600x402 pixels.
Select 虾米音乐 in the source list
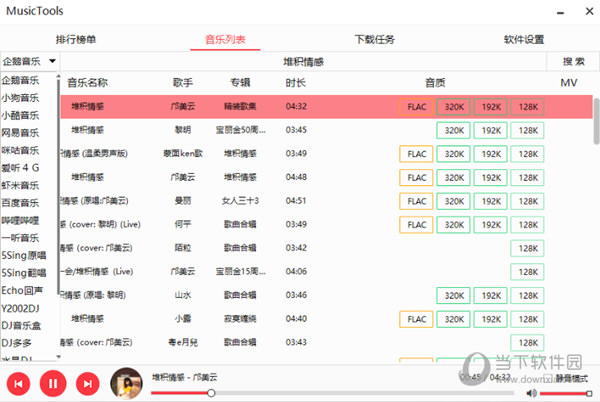tap(20, 185)
